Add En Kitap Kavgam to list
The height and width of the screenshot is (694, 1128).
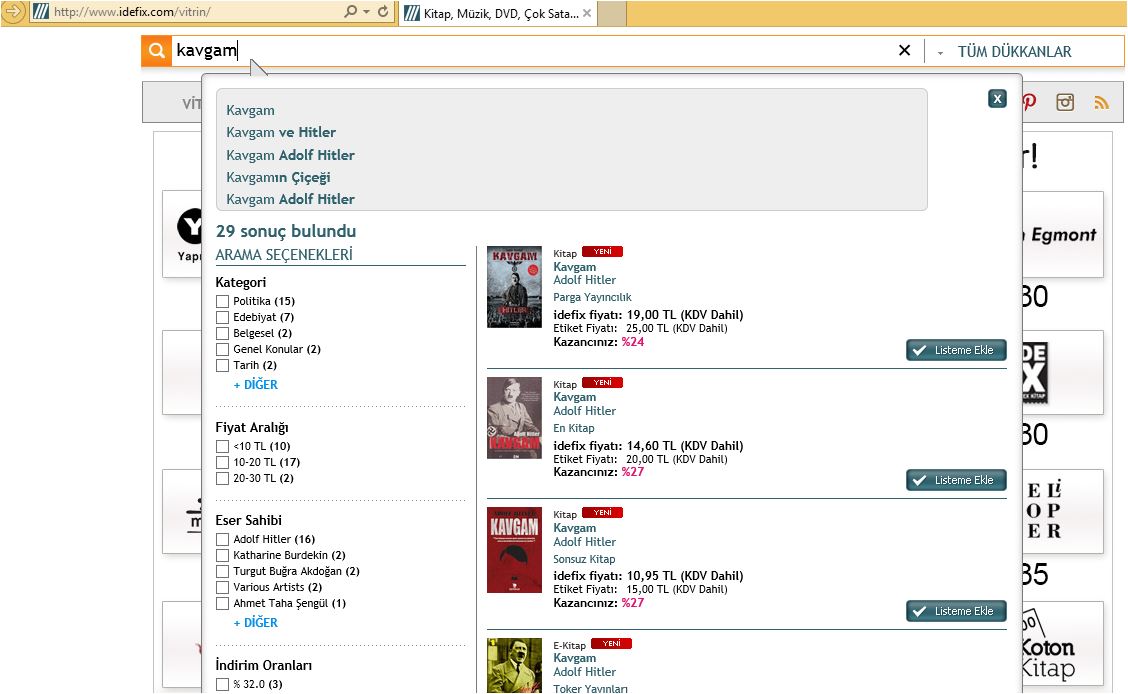point(956,480)
